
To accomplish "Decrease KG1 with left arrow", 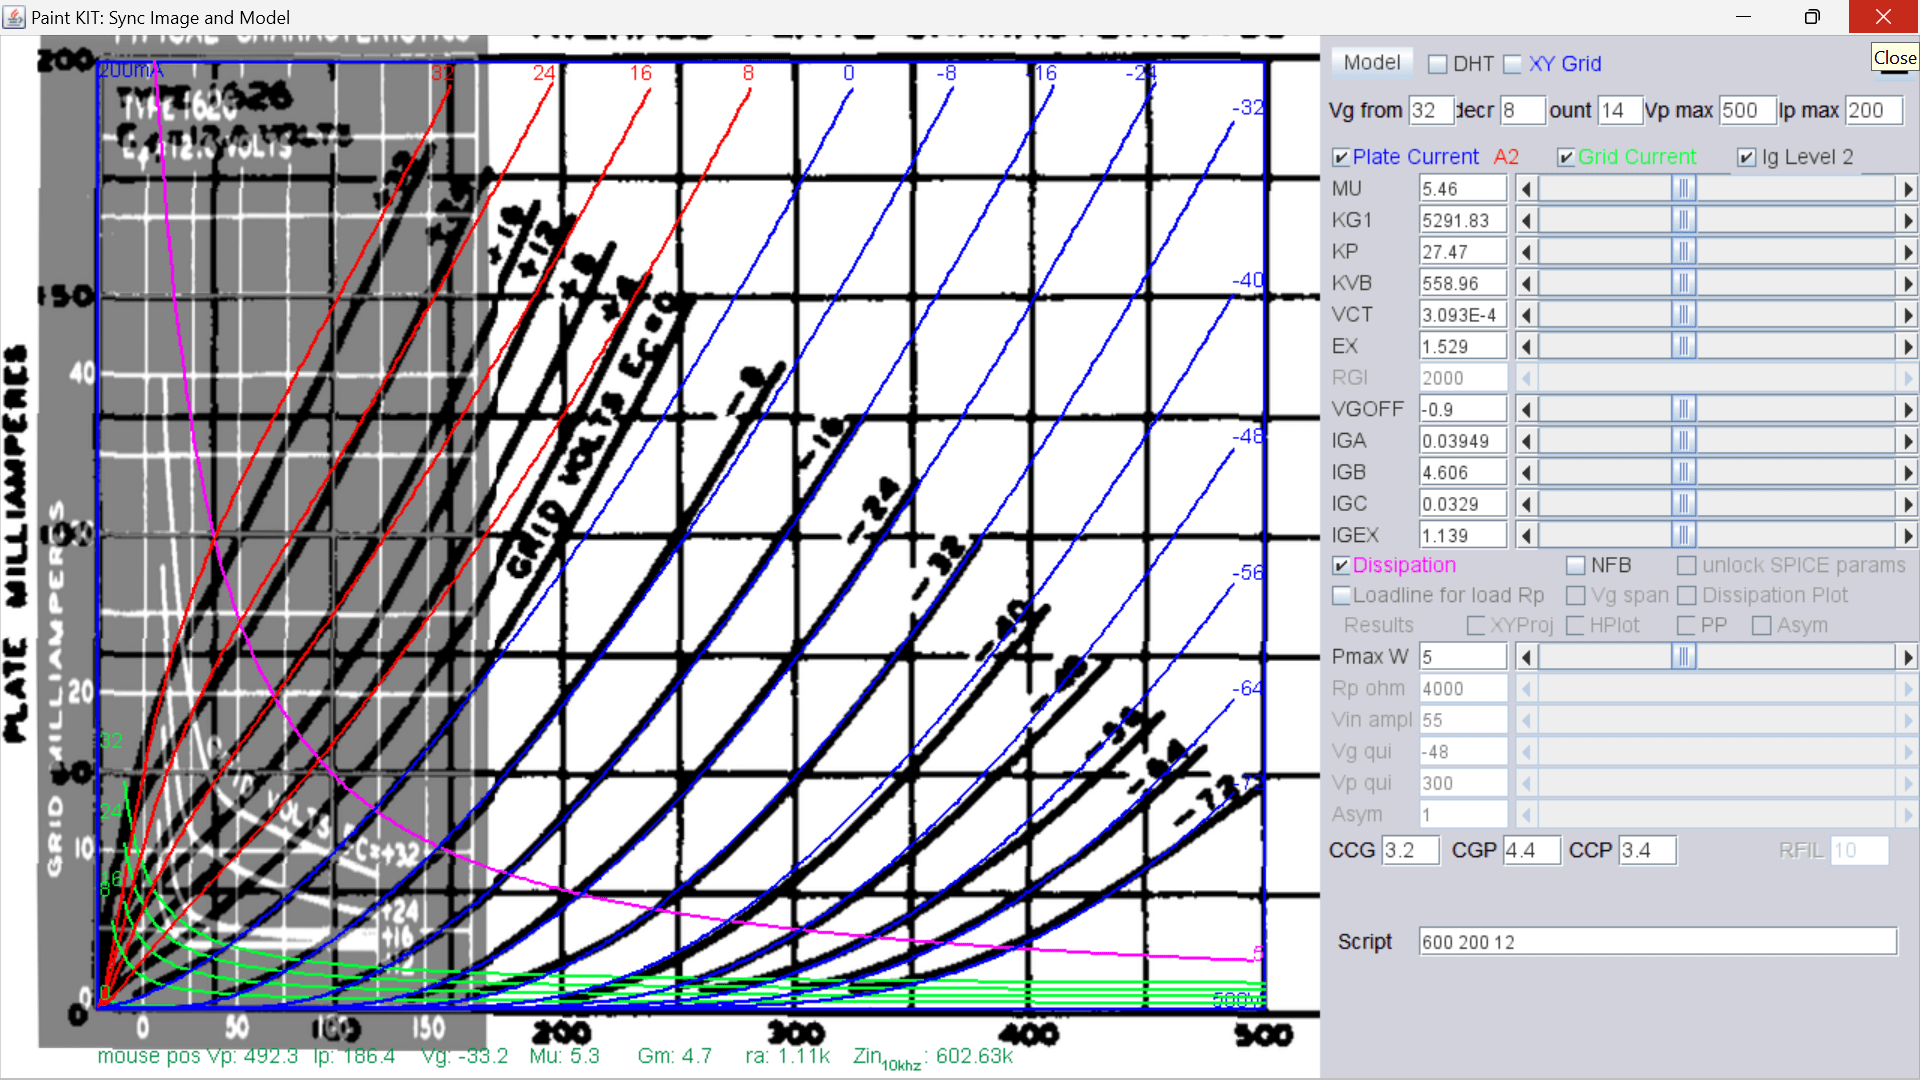I will [1526, 220].
